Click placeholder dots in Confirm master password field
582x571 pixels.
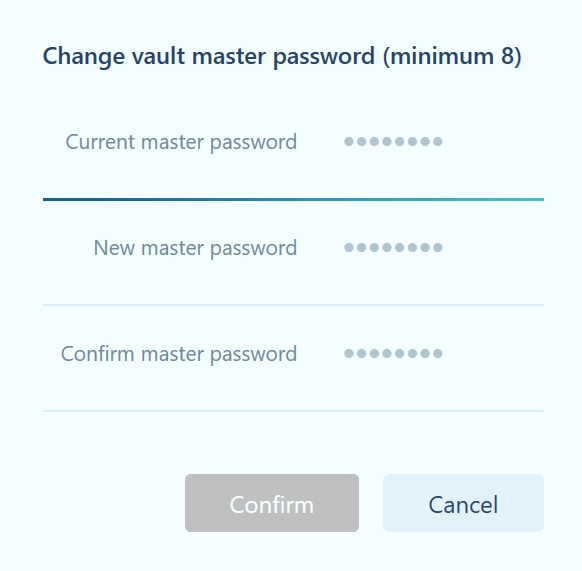click(393, 353)
